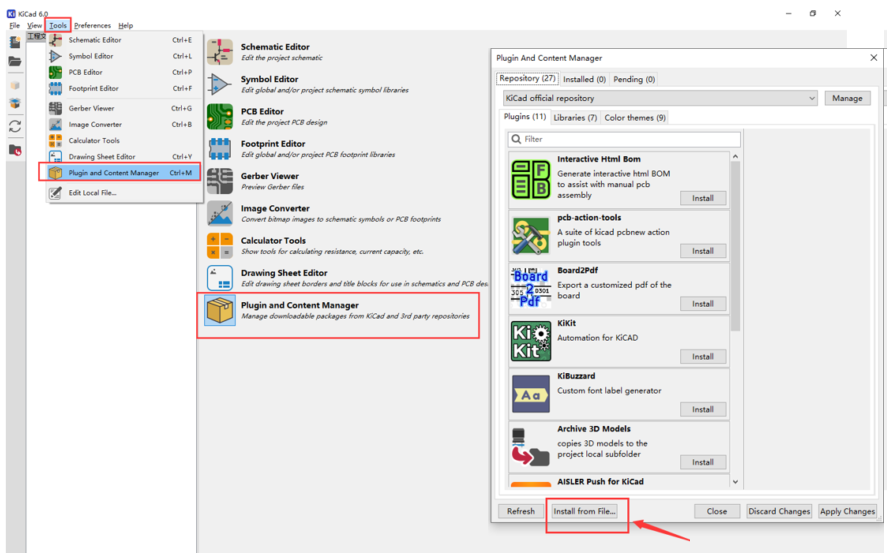Open Schematic Editor icon in Tools menu
Image resolution: width=887 pixels, height=553 pixels.
[x=55, y=40]
